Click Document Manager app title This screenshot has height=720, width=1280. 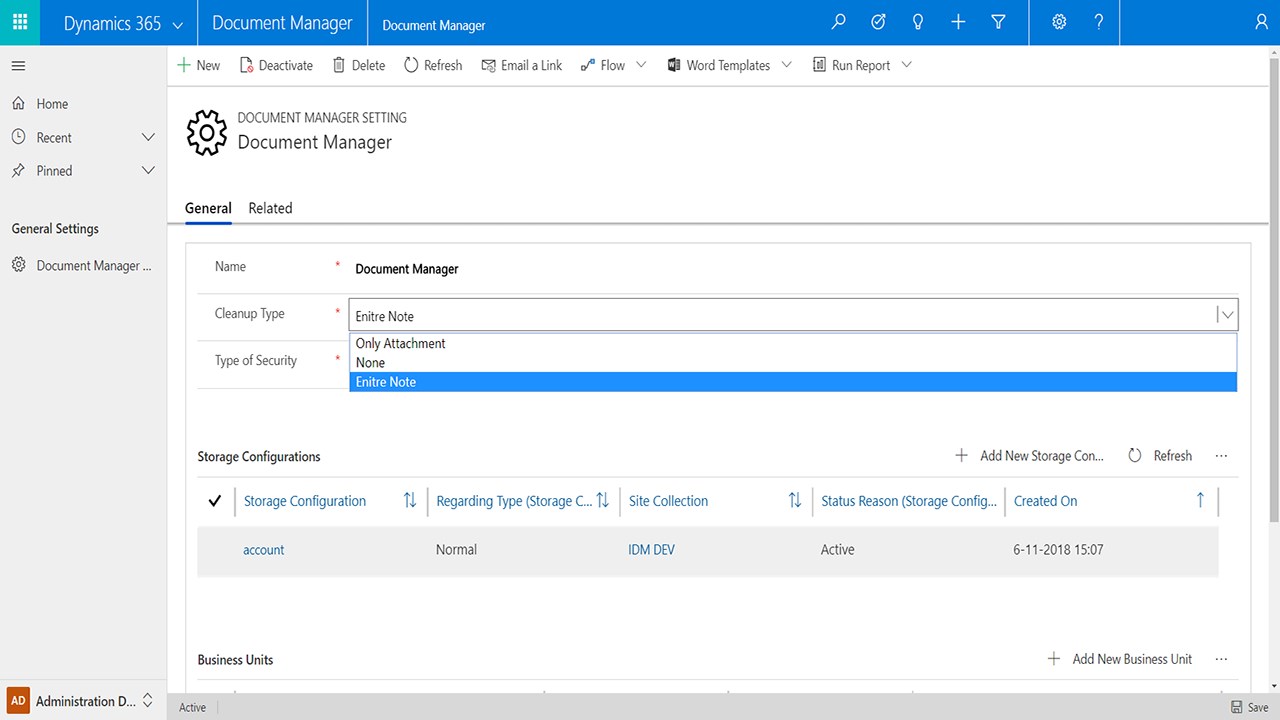click(x=283, y=23)
